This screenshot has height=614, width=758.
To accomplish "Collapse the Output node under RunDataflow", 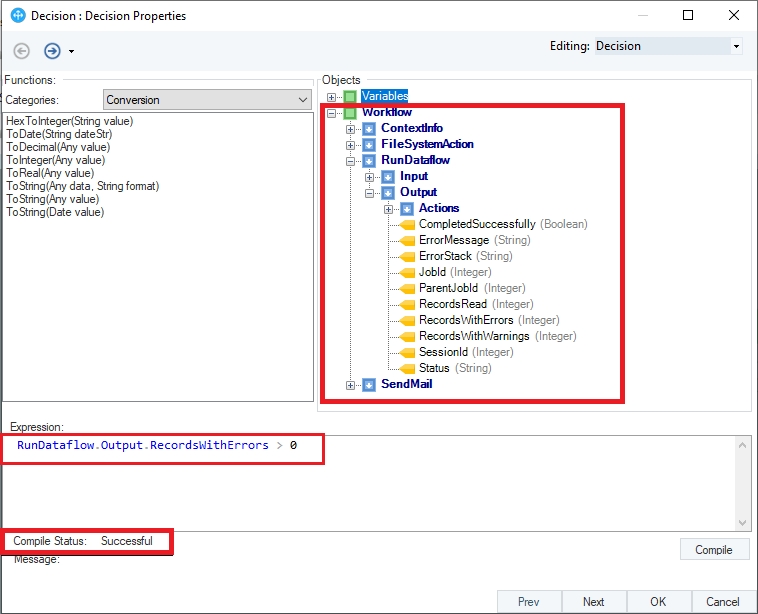I will tap(370, 192).
